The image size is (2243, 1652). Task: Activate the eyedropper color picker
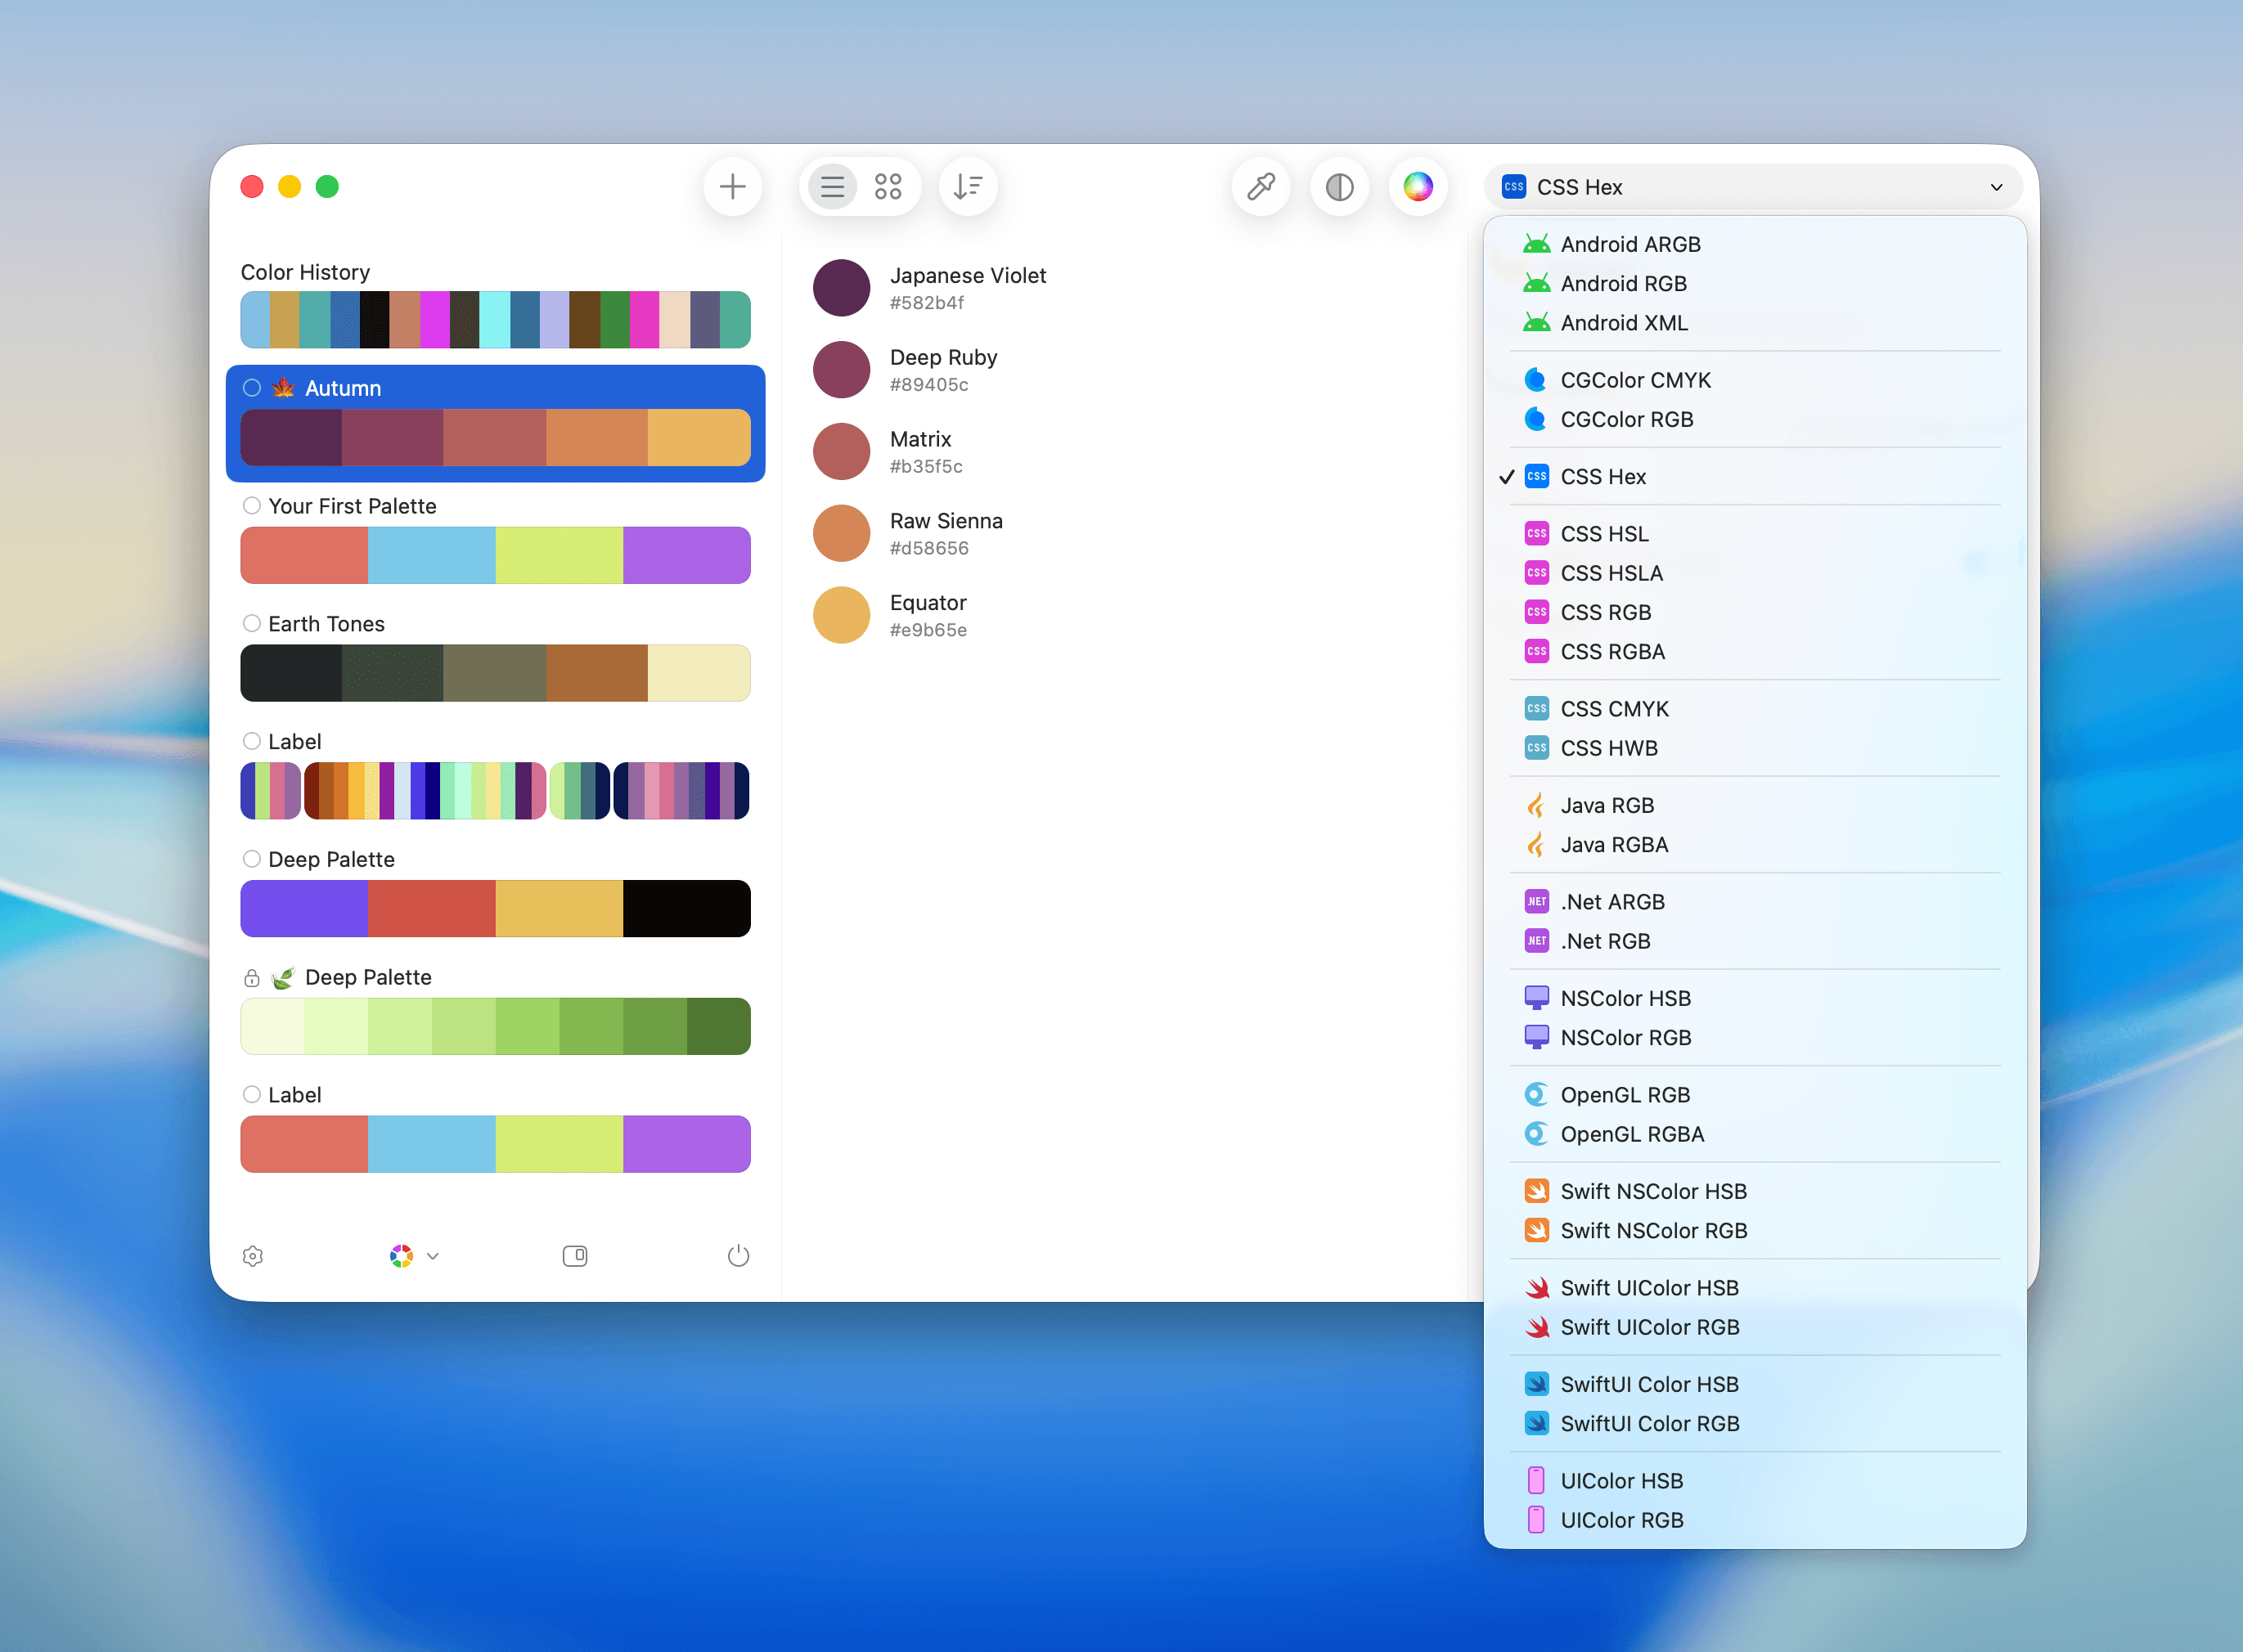[x=1261, y=187]
